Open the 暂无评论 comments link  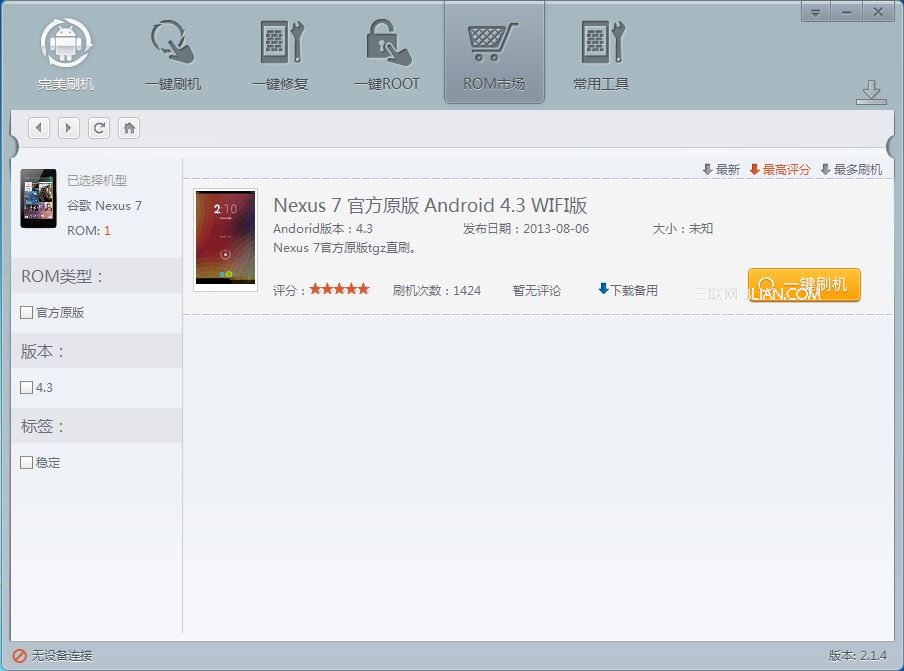pyautogui.click(x=537, y=291)
